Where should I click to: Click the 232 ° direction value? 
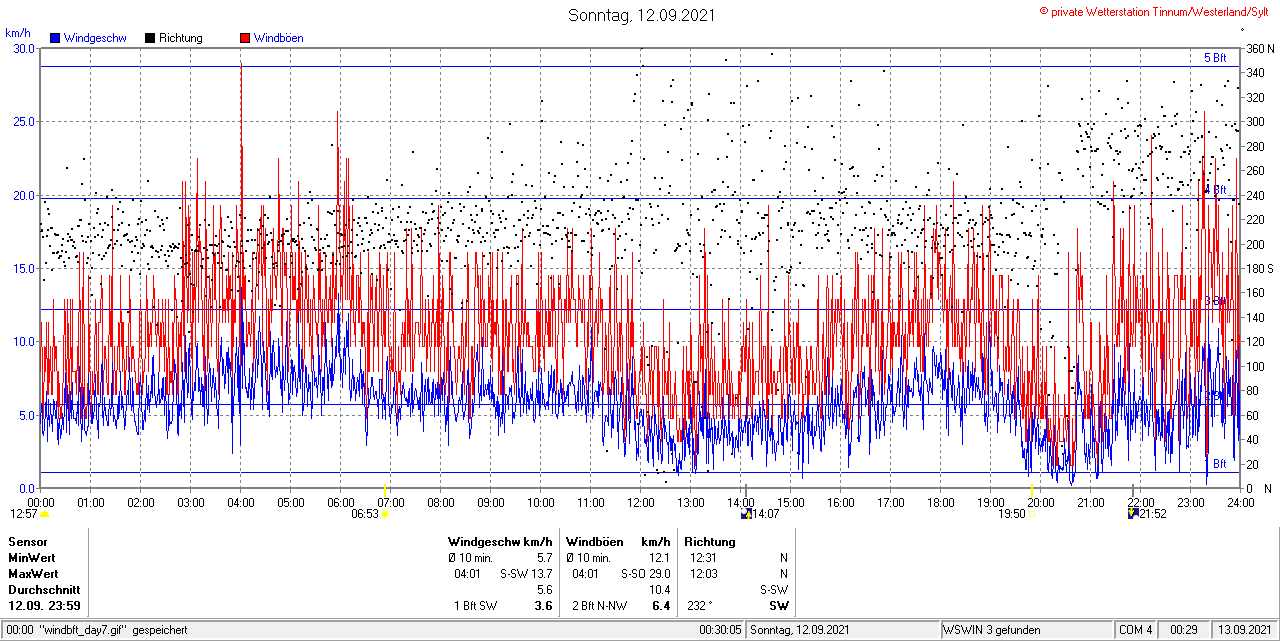click(x=700, y=606)
